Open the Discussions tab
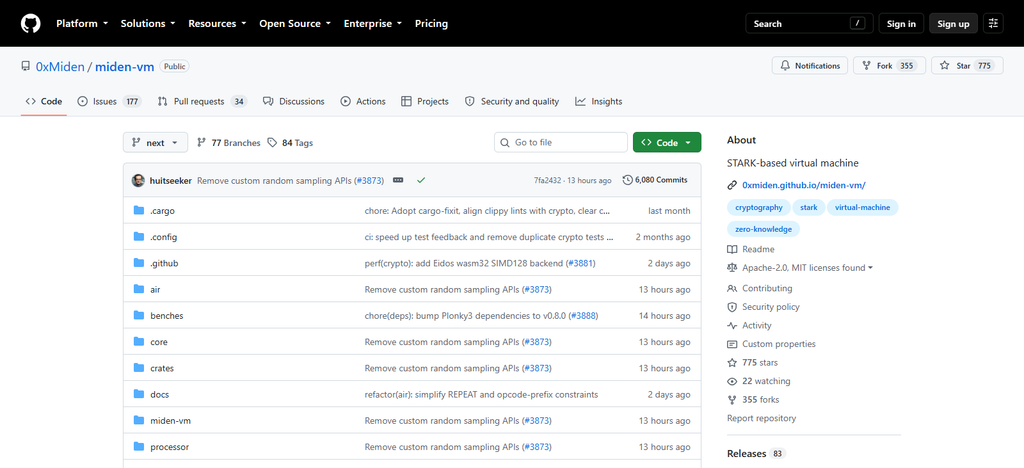 [294, 101]
